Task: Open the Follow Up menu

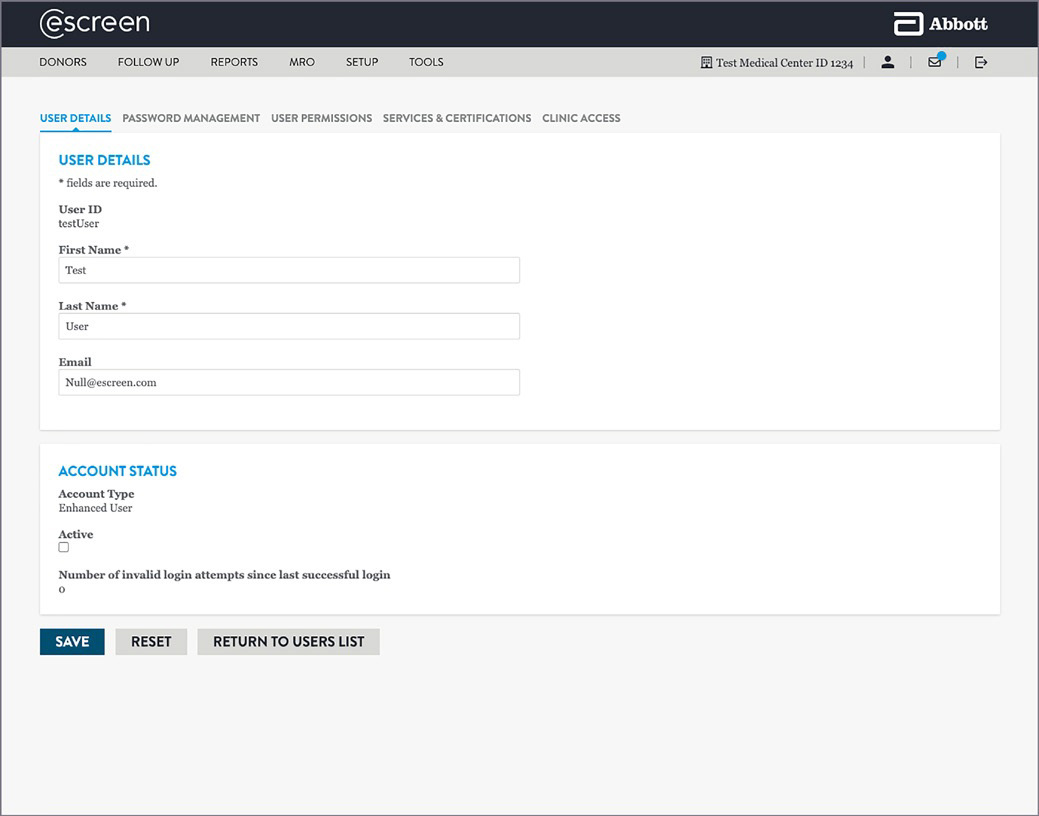Action: click(x=148, y=62)
